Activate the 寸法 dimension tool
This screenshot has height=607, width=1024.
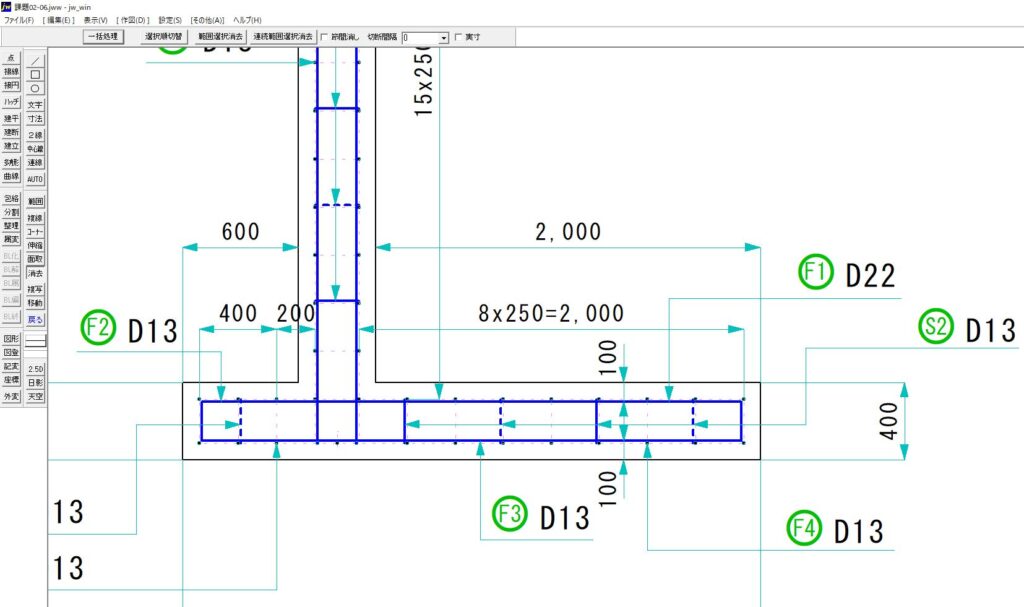35,118
